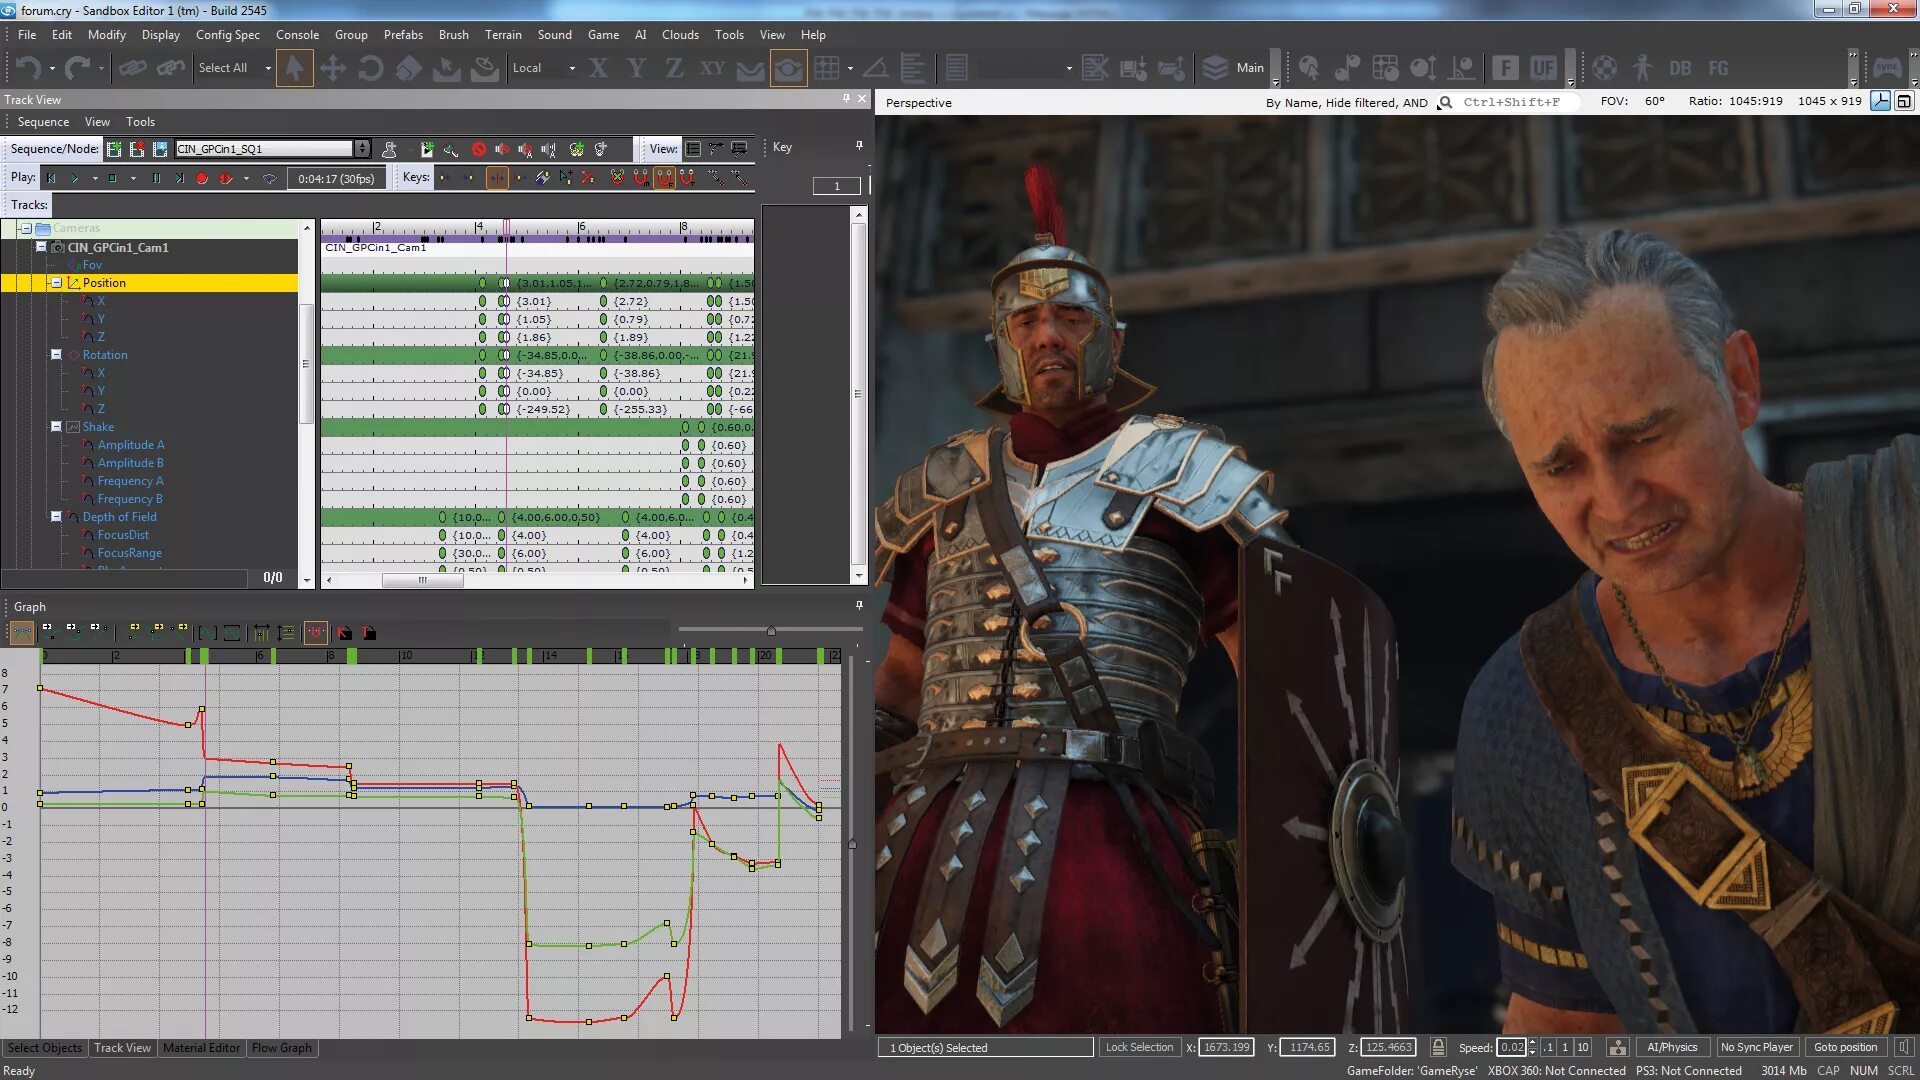The image size is (1920, 1080).
Task: Open the Prefabs menu
Action: 403,34
